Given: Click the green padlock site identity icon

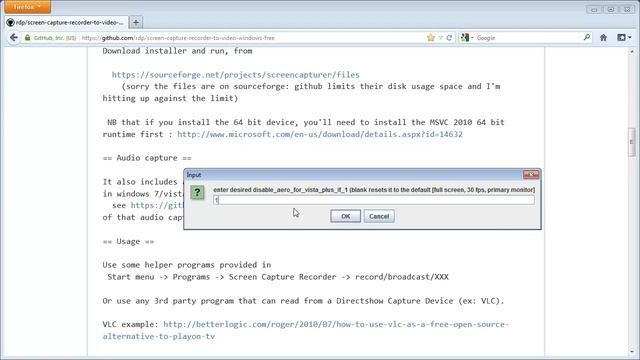Looking at the screenshot, I should pos(27,38).
